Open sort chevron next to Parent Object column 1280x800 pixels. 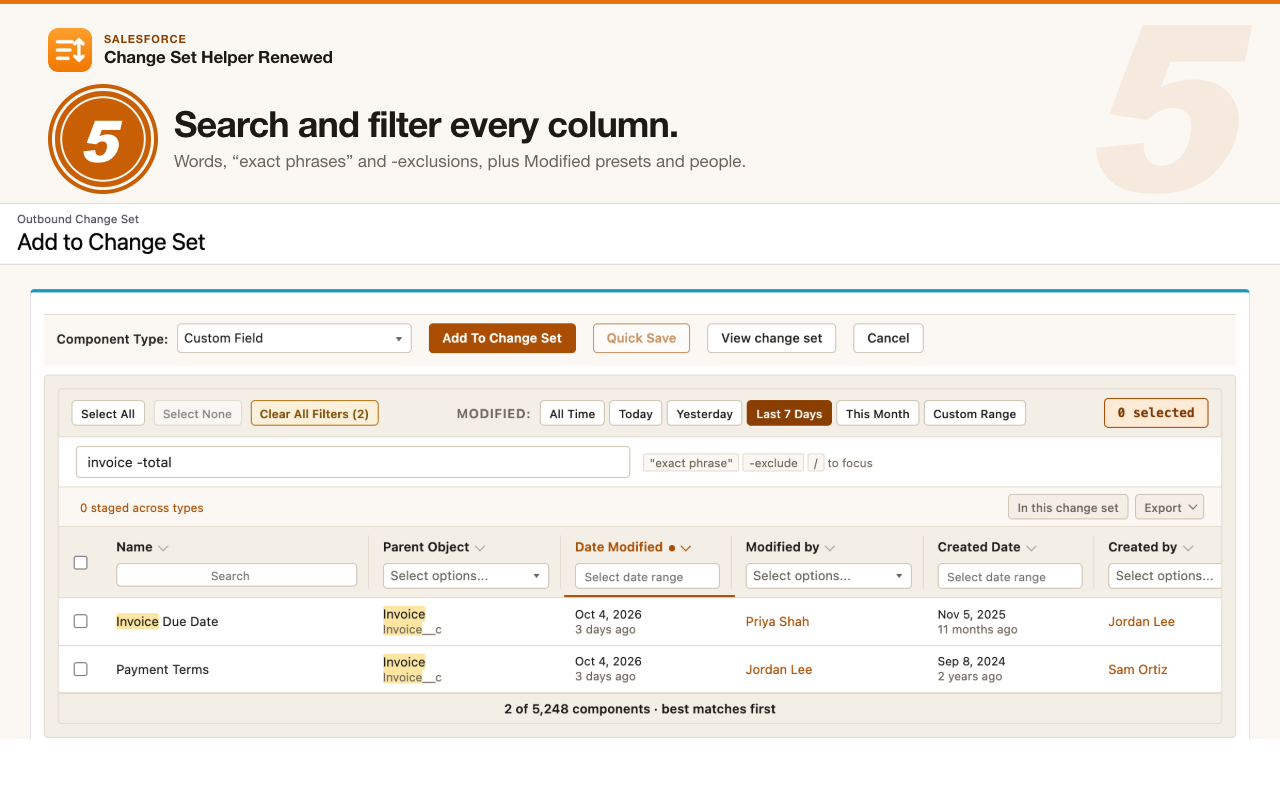[x=480, y=548]
